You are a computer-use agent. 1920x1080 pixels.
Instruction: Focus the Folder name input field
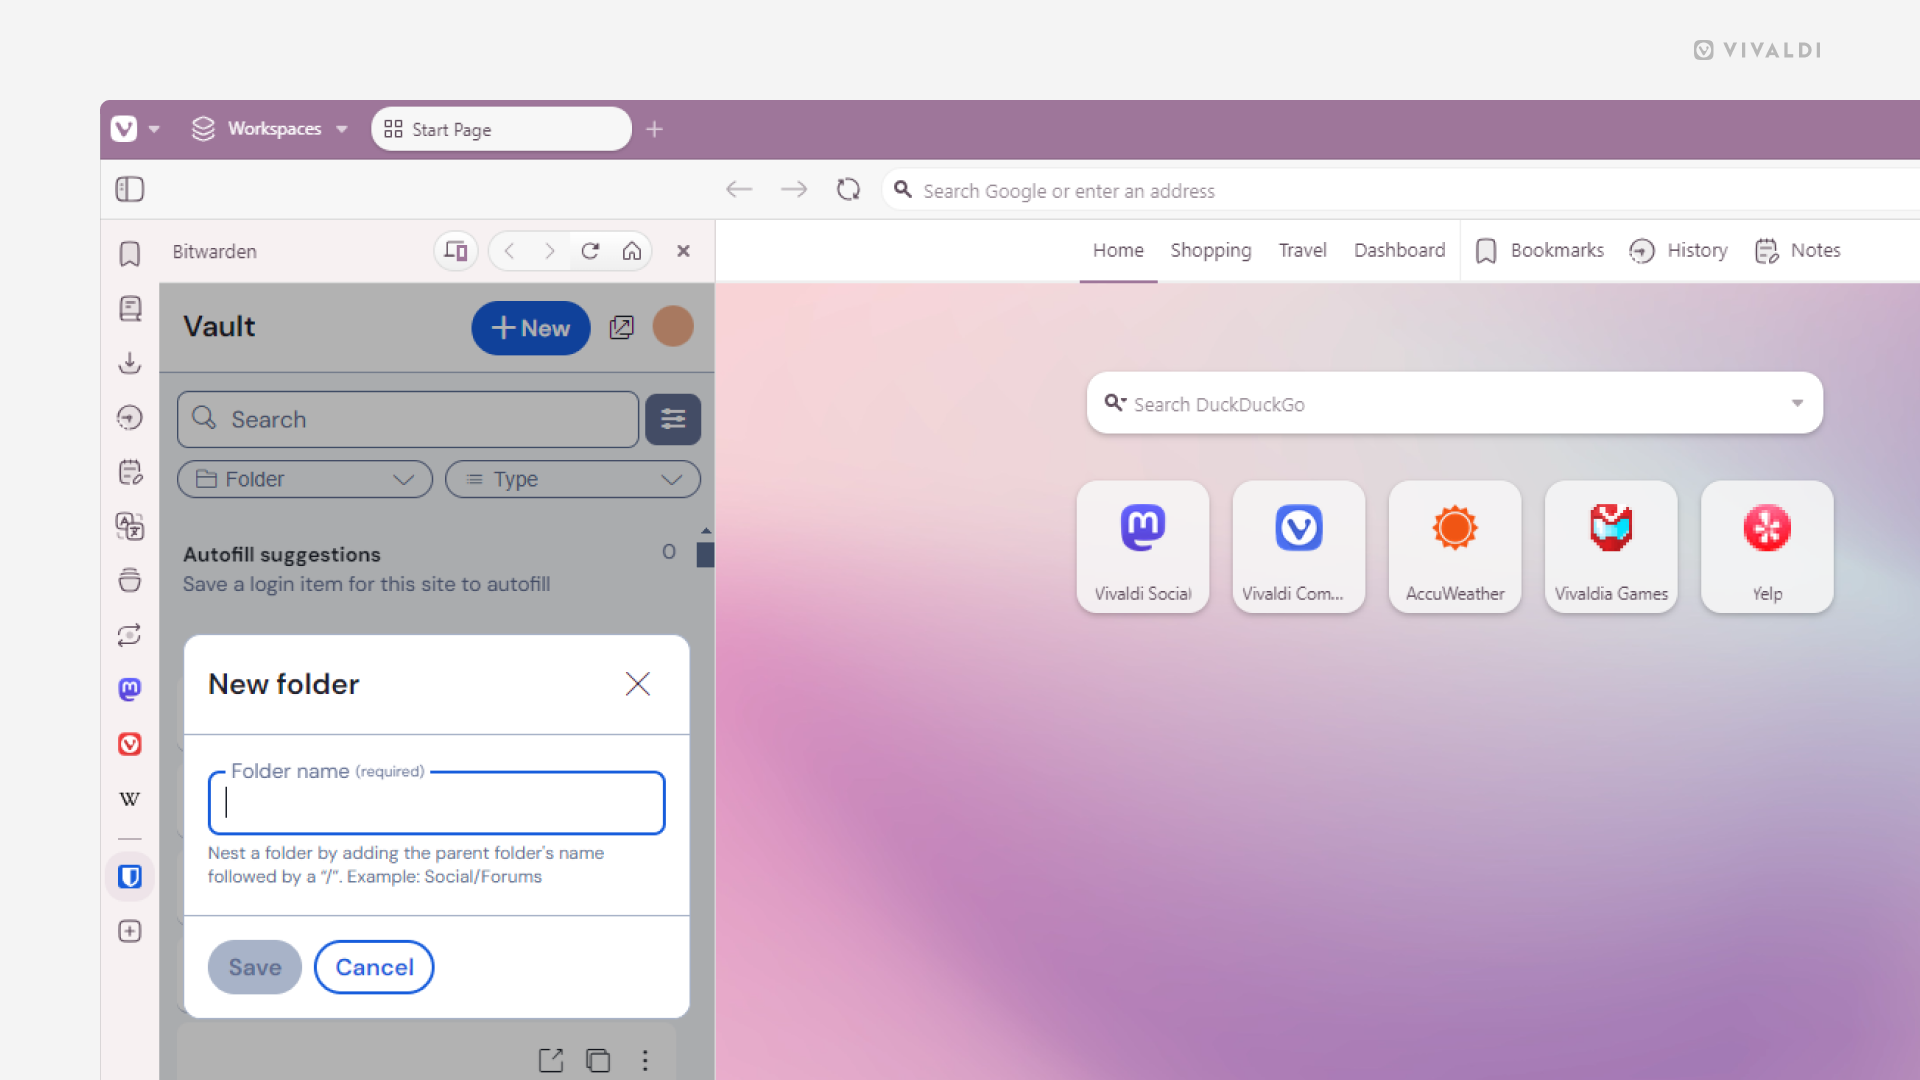[x=437, y=803]
